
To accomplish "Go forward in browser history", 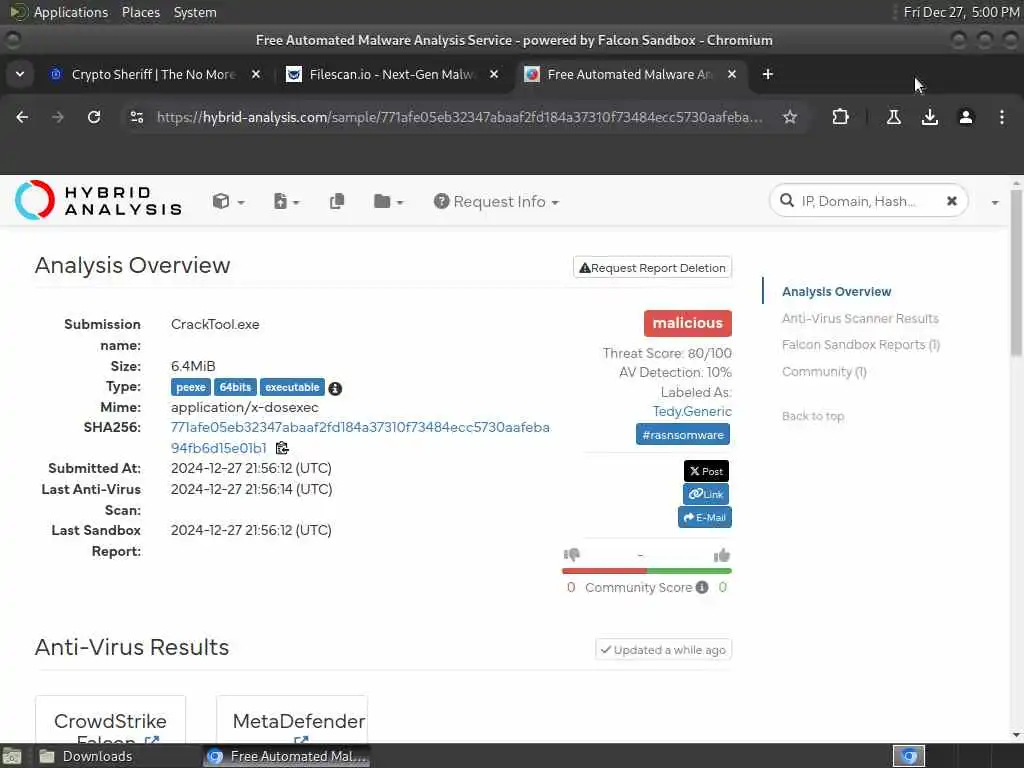I will coord(58,117).
